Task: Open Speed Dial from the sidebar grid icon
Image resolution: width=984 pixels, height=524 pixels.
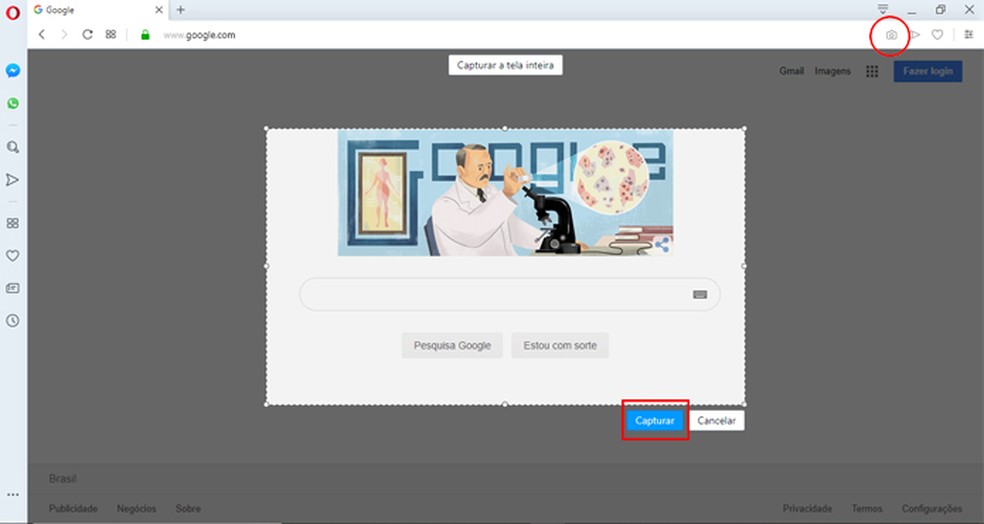Action: tap(13, 223)
